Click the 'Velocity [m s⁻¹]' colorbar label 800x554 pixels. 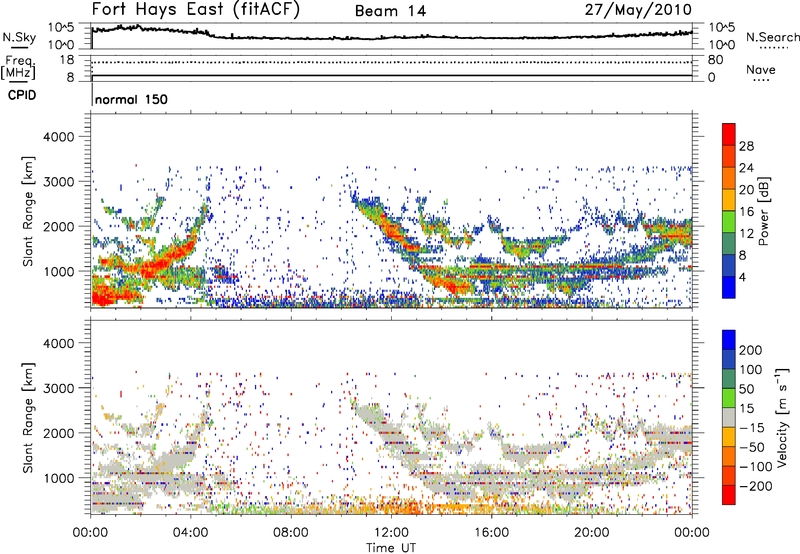click(x=781, y=417)
